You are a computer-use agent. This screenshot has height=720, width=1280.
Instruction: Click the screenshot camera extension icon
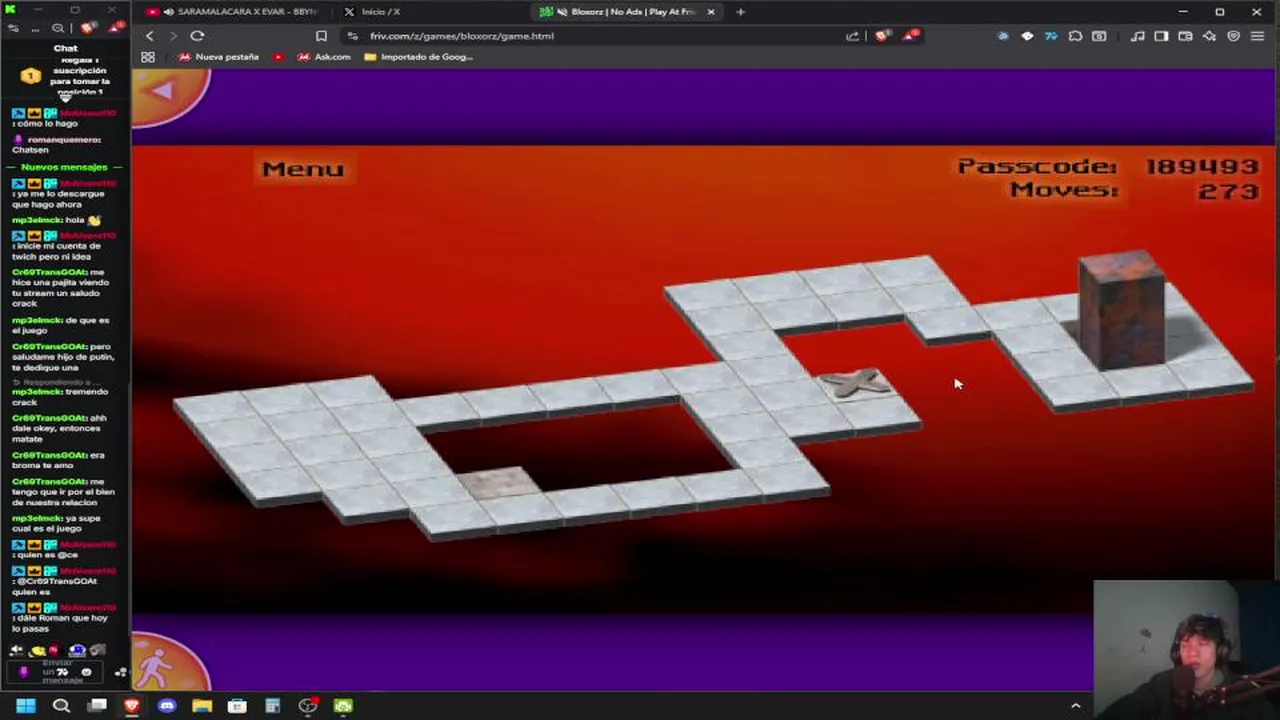(1099, 36)
